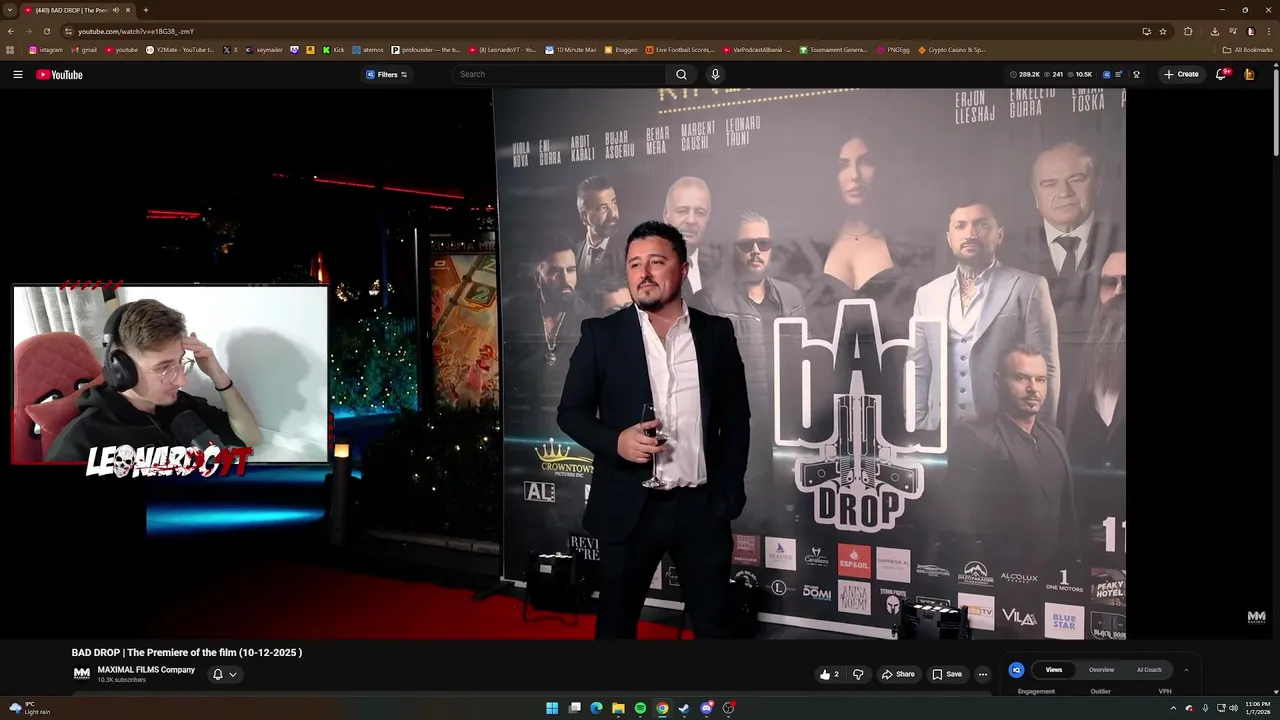Screen dimensions: 1280x720
Task: Select the Overview tab in stats panel
Action: [x=1101, y=670]
